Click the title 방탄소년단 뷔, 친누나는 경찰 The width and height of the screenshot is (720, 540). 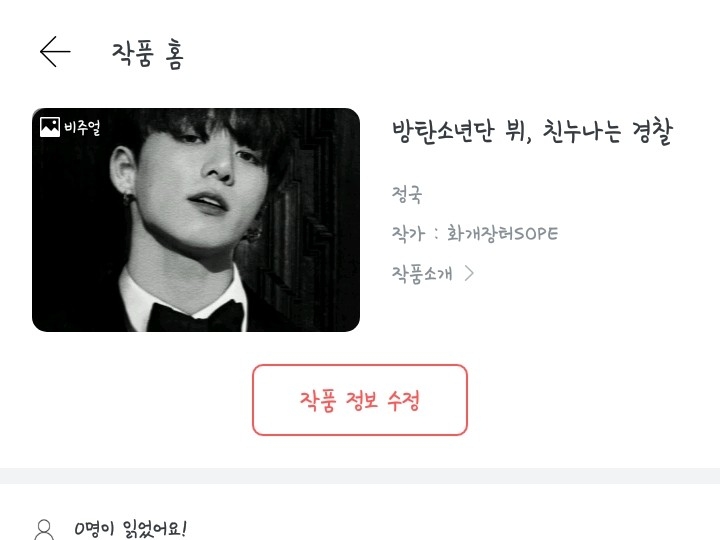coord(532,131)
